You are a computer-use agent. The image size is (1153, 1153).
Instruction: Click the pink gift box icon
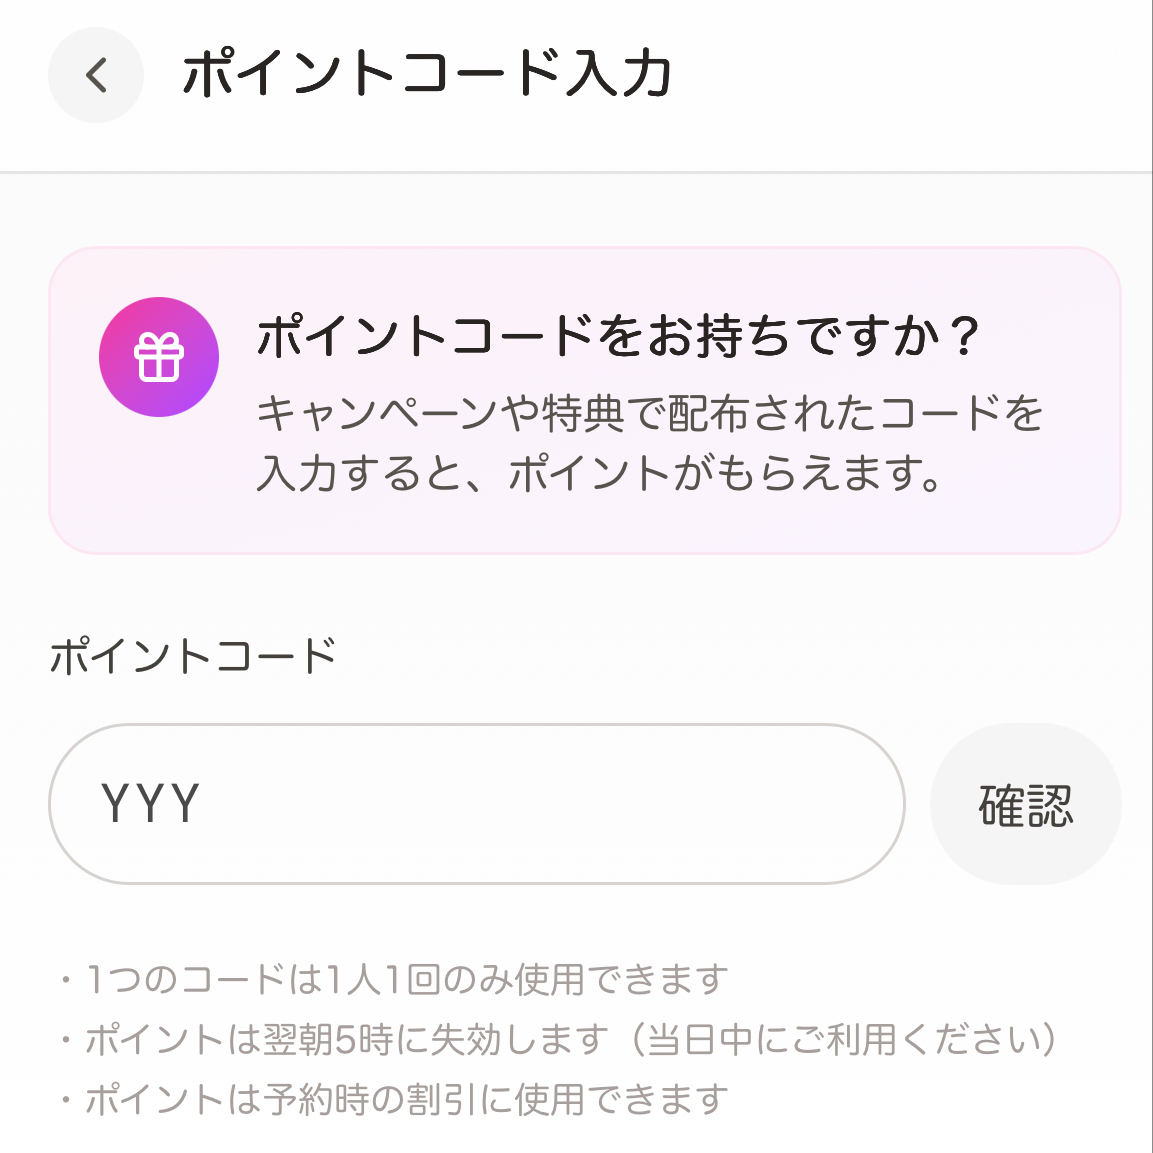click(159, 357)
